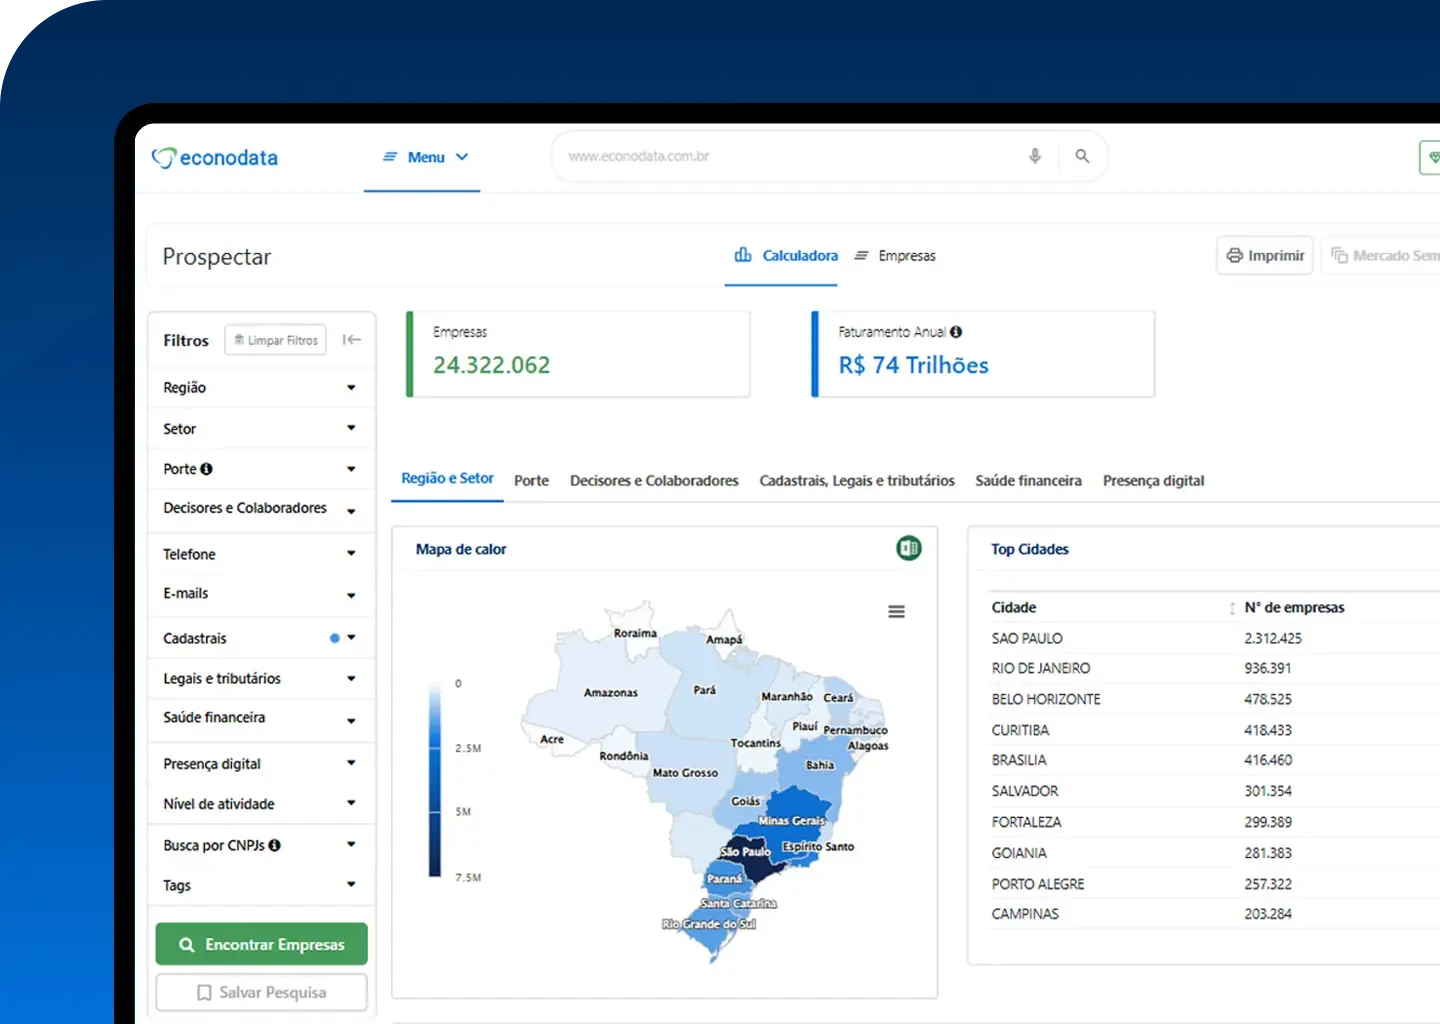Click the microphone icon in the search bar
This screenshot has height=1024, width=1440.
(x=1034, y=156)
